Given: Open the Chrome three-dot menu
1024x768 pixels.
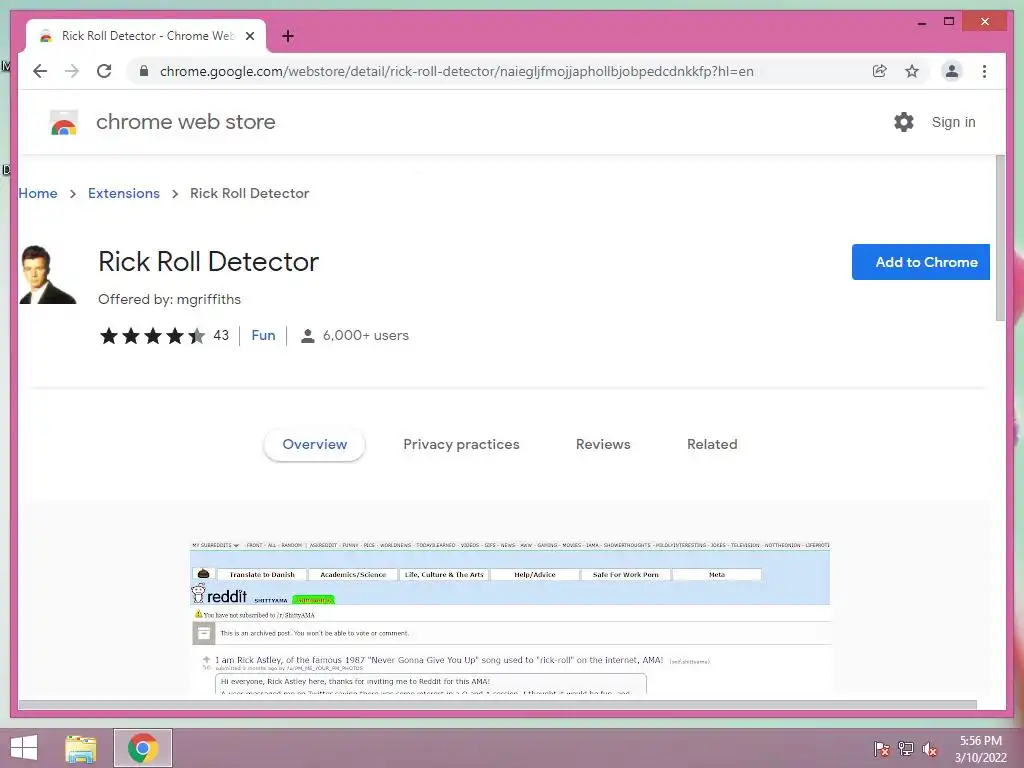Looking at the screenshot, I should point(984,71).
